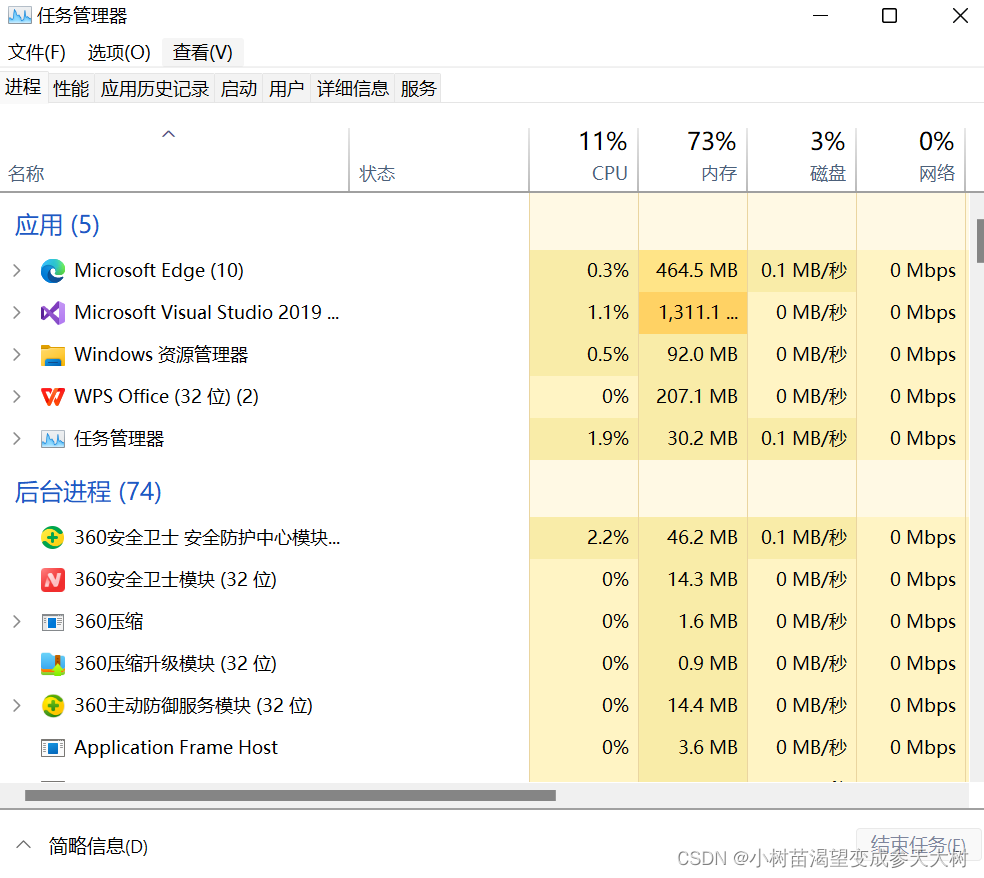Click the 1,311.1 memory cell of Visual Studio
The image size is (984, 878).
(693, 313)
